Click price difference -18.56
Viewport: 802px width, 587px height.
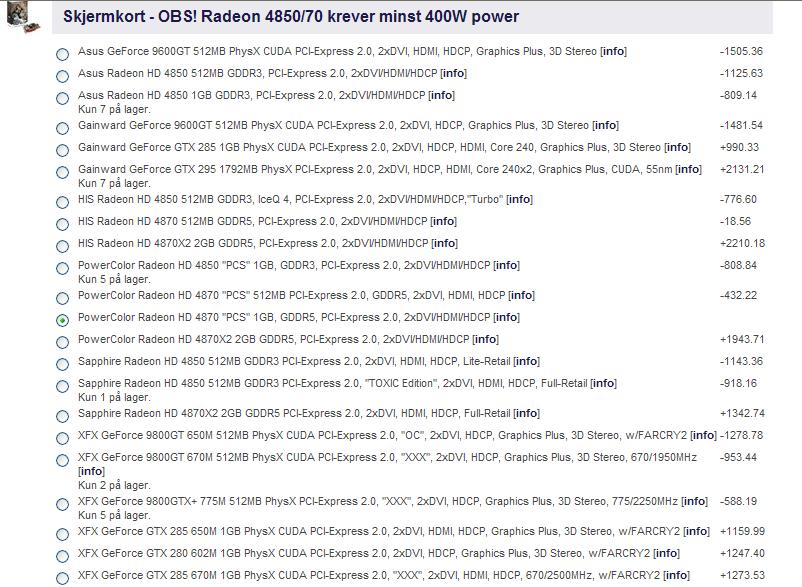pyautogui.click(x=736, y=221)
